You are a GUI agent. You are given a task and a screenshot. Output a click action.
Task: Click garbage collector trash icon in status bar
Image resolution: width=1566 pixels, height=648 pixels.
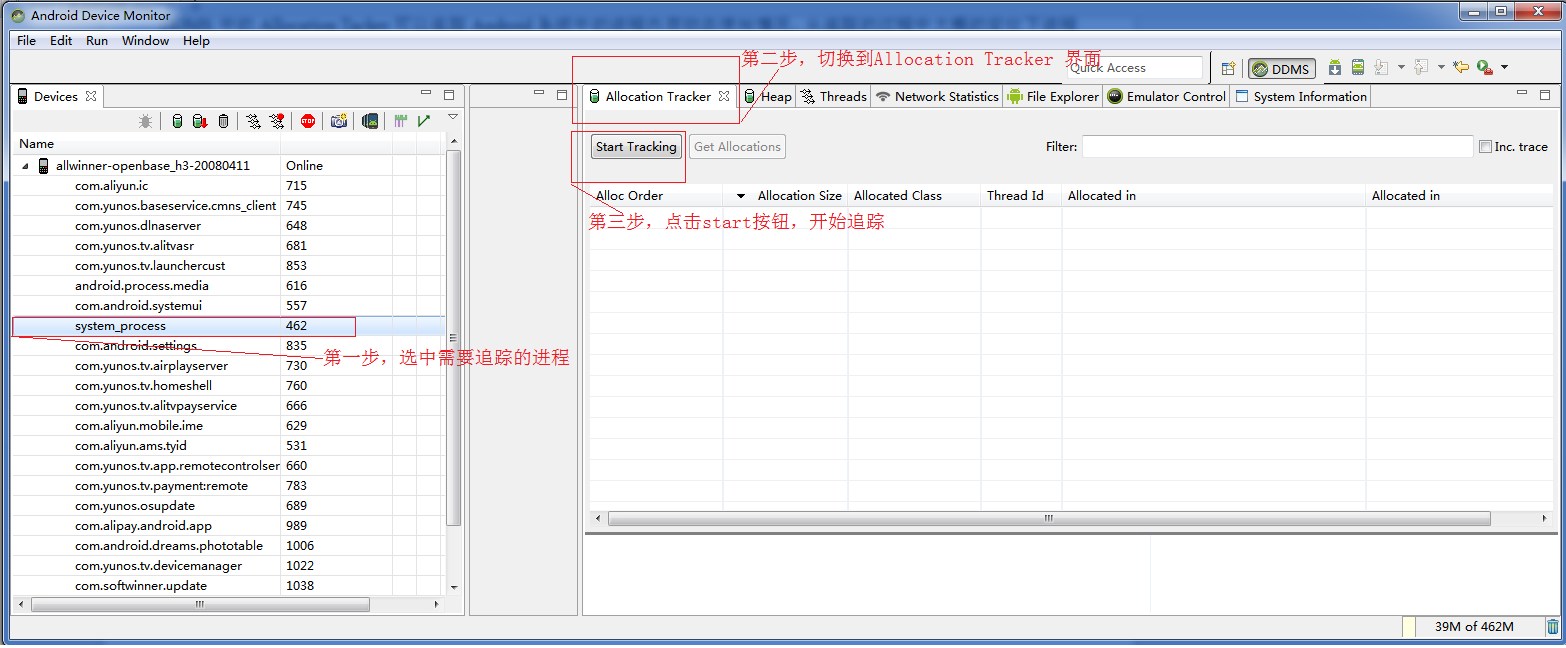tap(1553, 627)
